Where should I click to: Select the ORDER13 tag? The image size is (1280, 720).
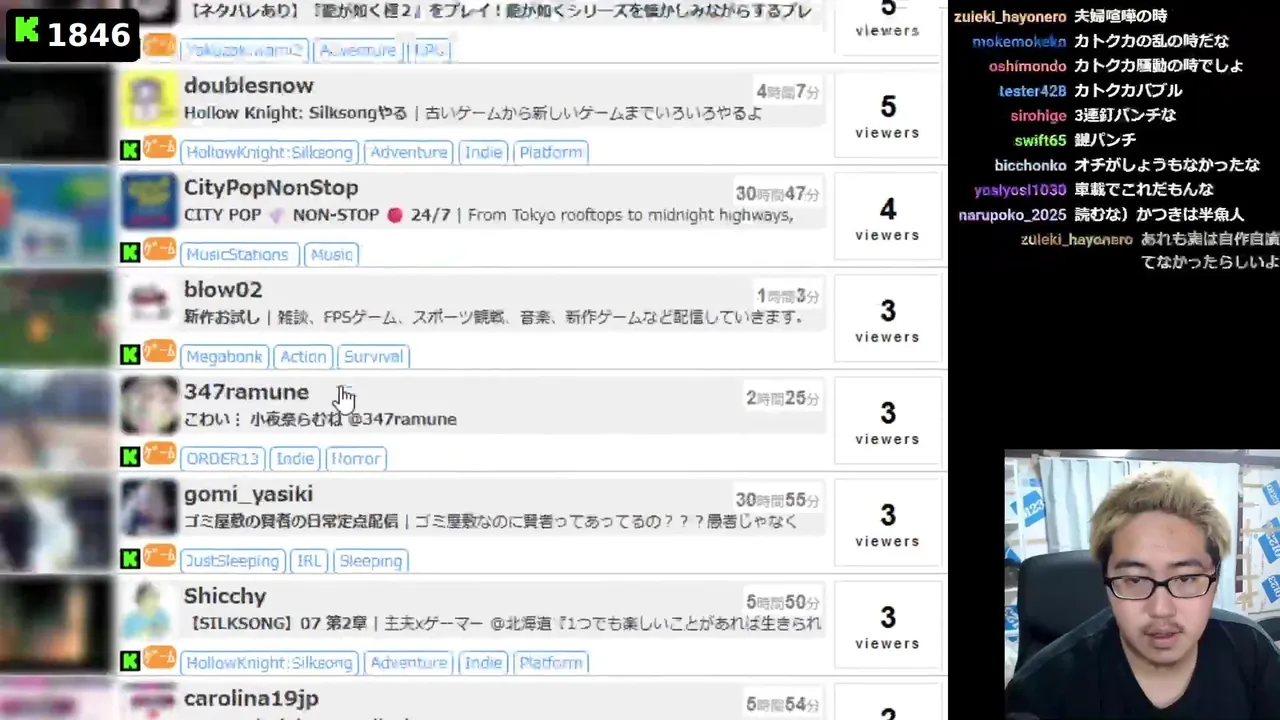point(222,458)
